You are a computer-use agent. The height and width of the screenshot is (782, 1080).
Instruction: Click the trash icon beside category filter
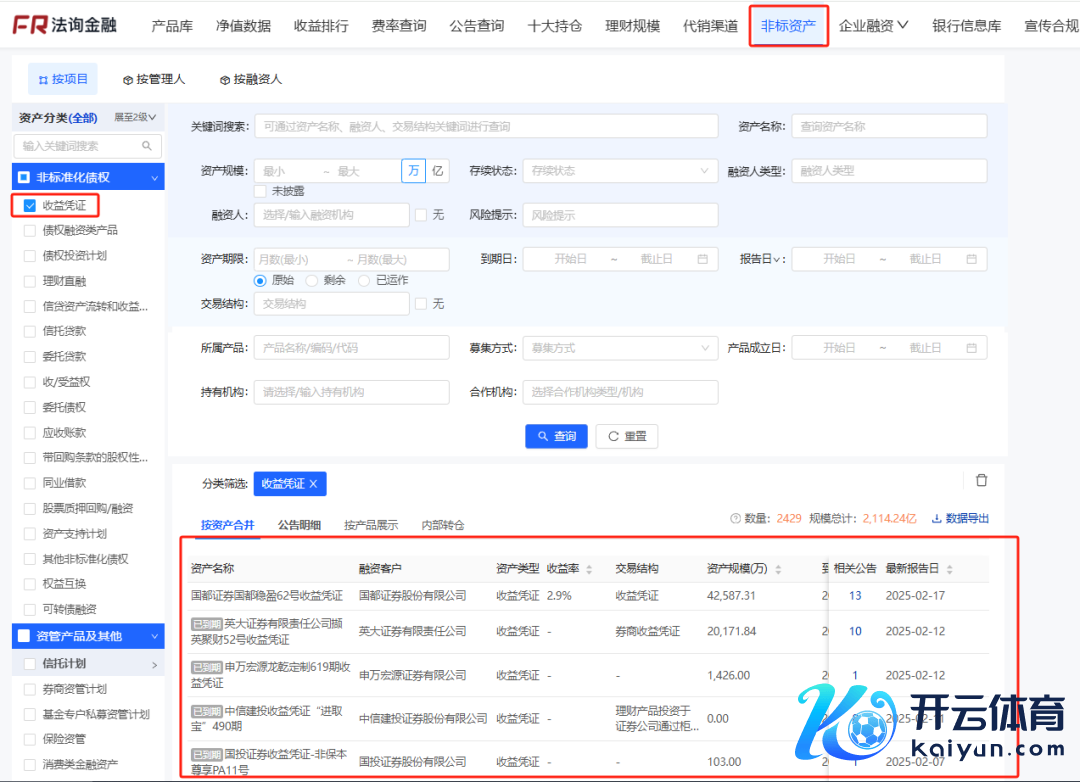(x=981, y=480)
